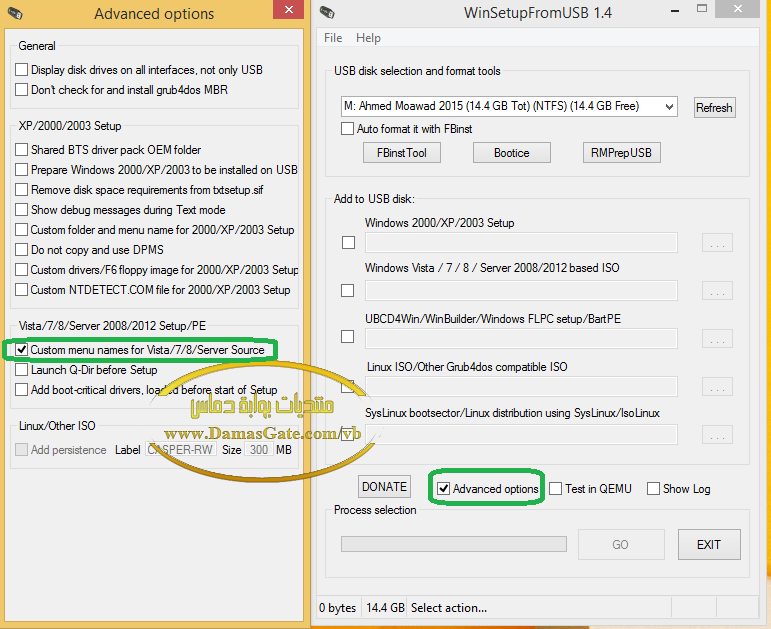
Task: Enable Custom NTDETECT.COM file option
Action: [21, 290]
